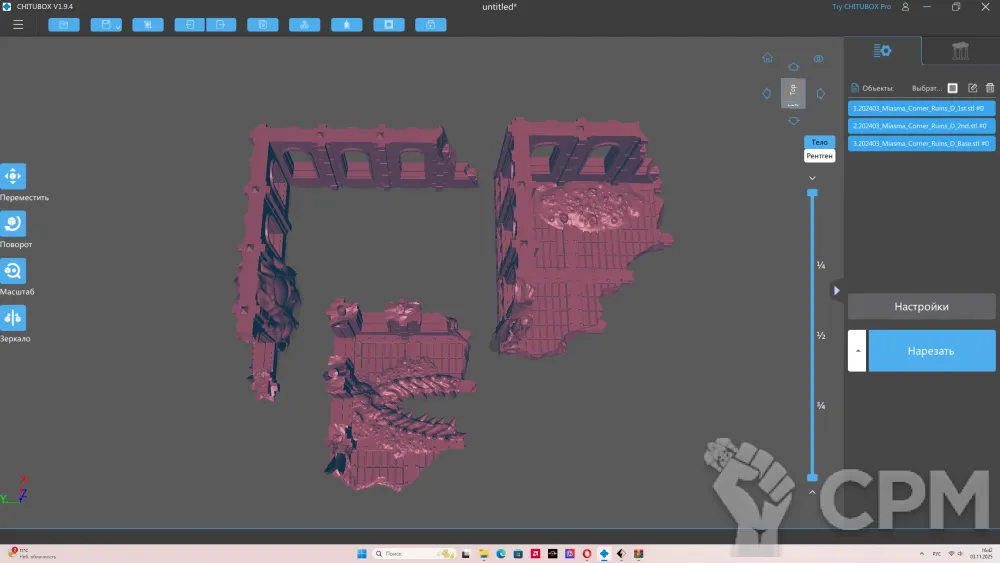Viewport: 1000px width, 563px height.
Task: Toggle the eye view mode icon
Action: tap(818, 59)
